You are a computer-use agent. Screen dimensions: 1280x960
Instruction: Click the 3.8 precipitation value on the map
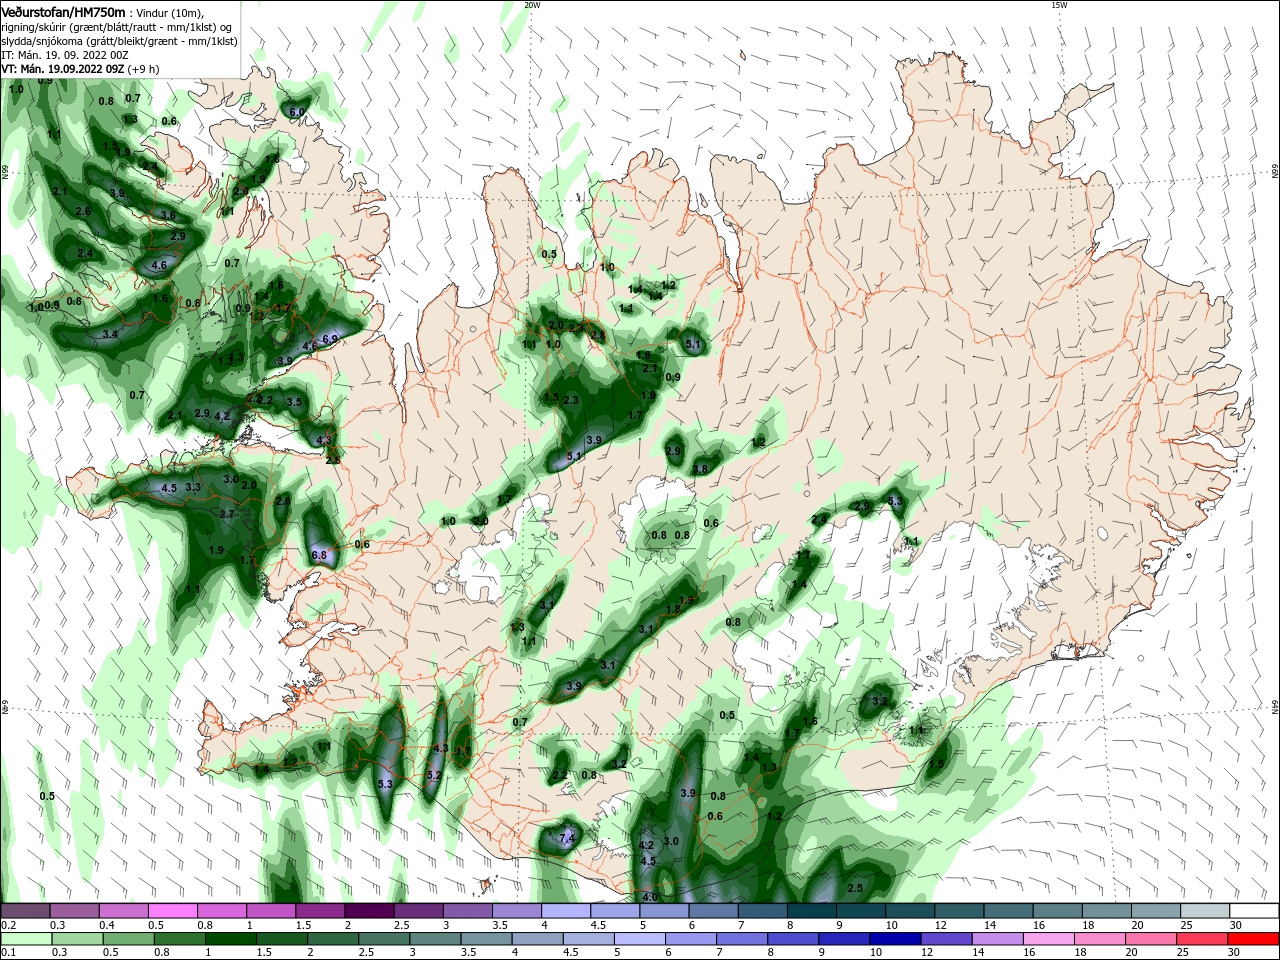pyautogui.click(x=700, y=469)
